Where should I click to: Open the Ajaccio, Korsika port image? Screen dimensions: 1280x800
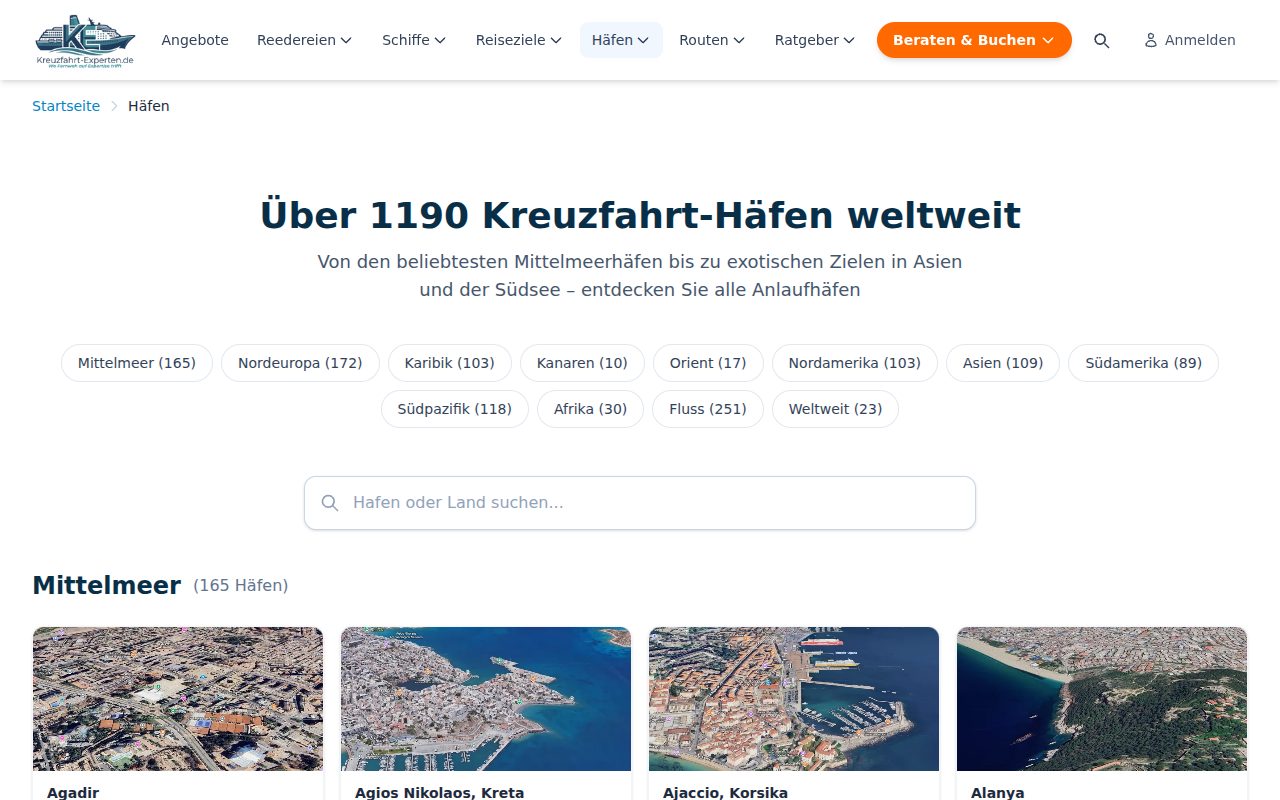794,699
